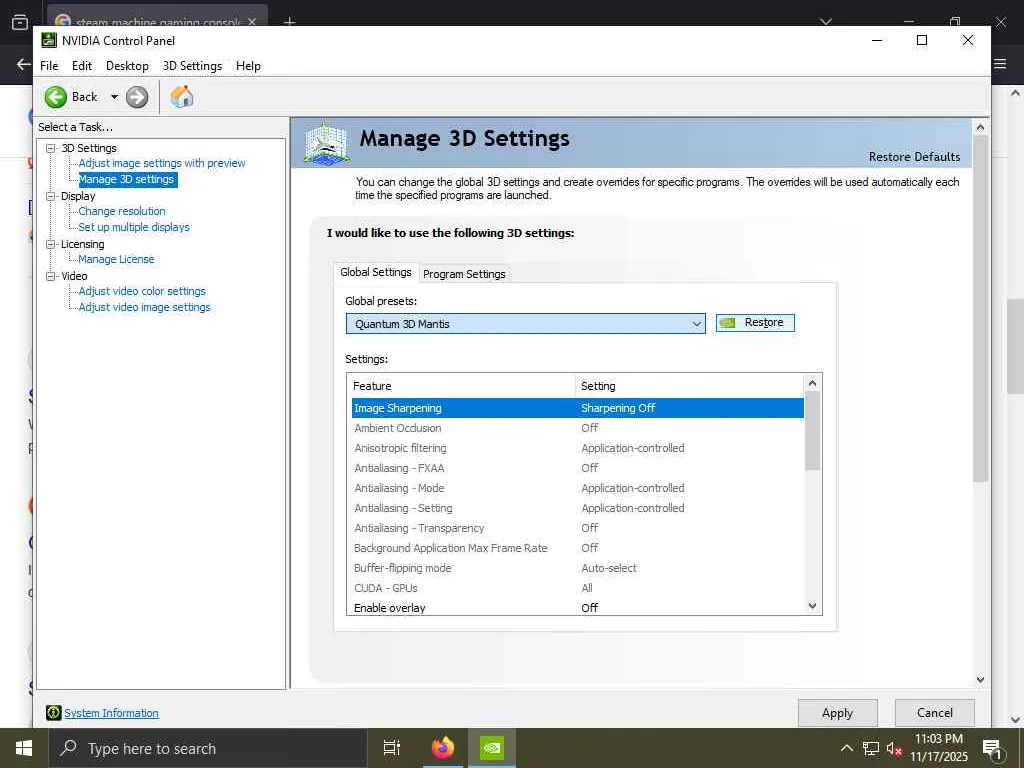
Task: Open the Windows Start menu
Action: tap(24, 748)
